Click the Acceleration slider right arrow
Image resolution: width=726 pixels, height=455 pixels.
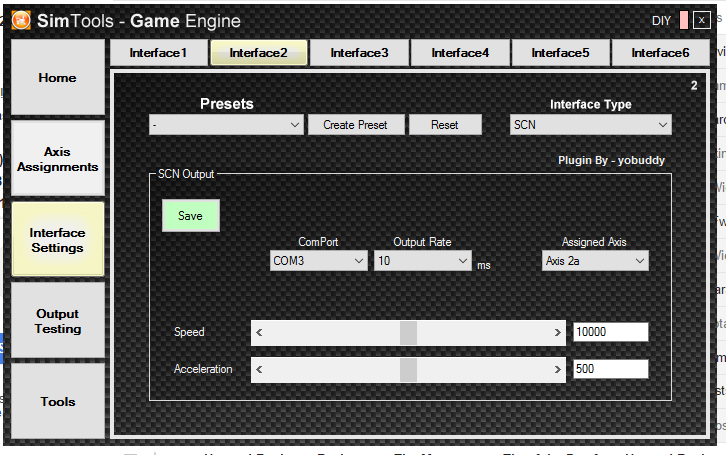557,369
